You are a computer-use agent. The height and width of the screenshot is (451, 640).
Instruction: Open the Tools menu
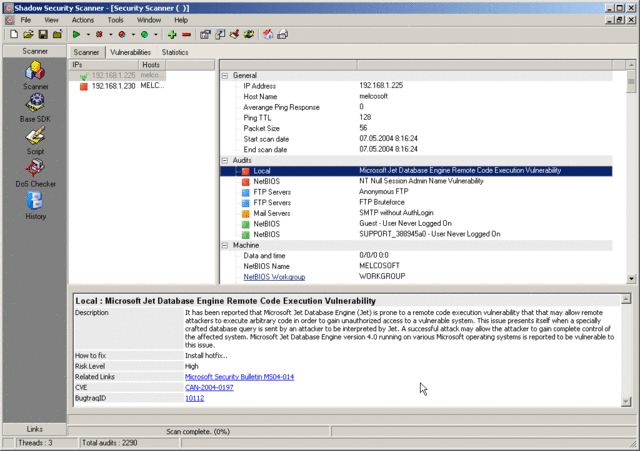116,20
